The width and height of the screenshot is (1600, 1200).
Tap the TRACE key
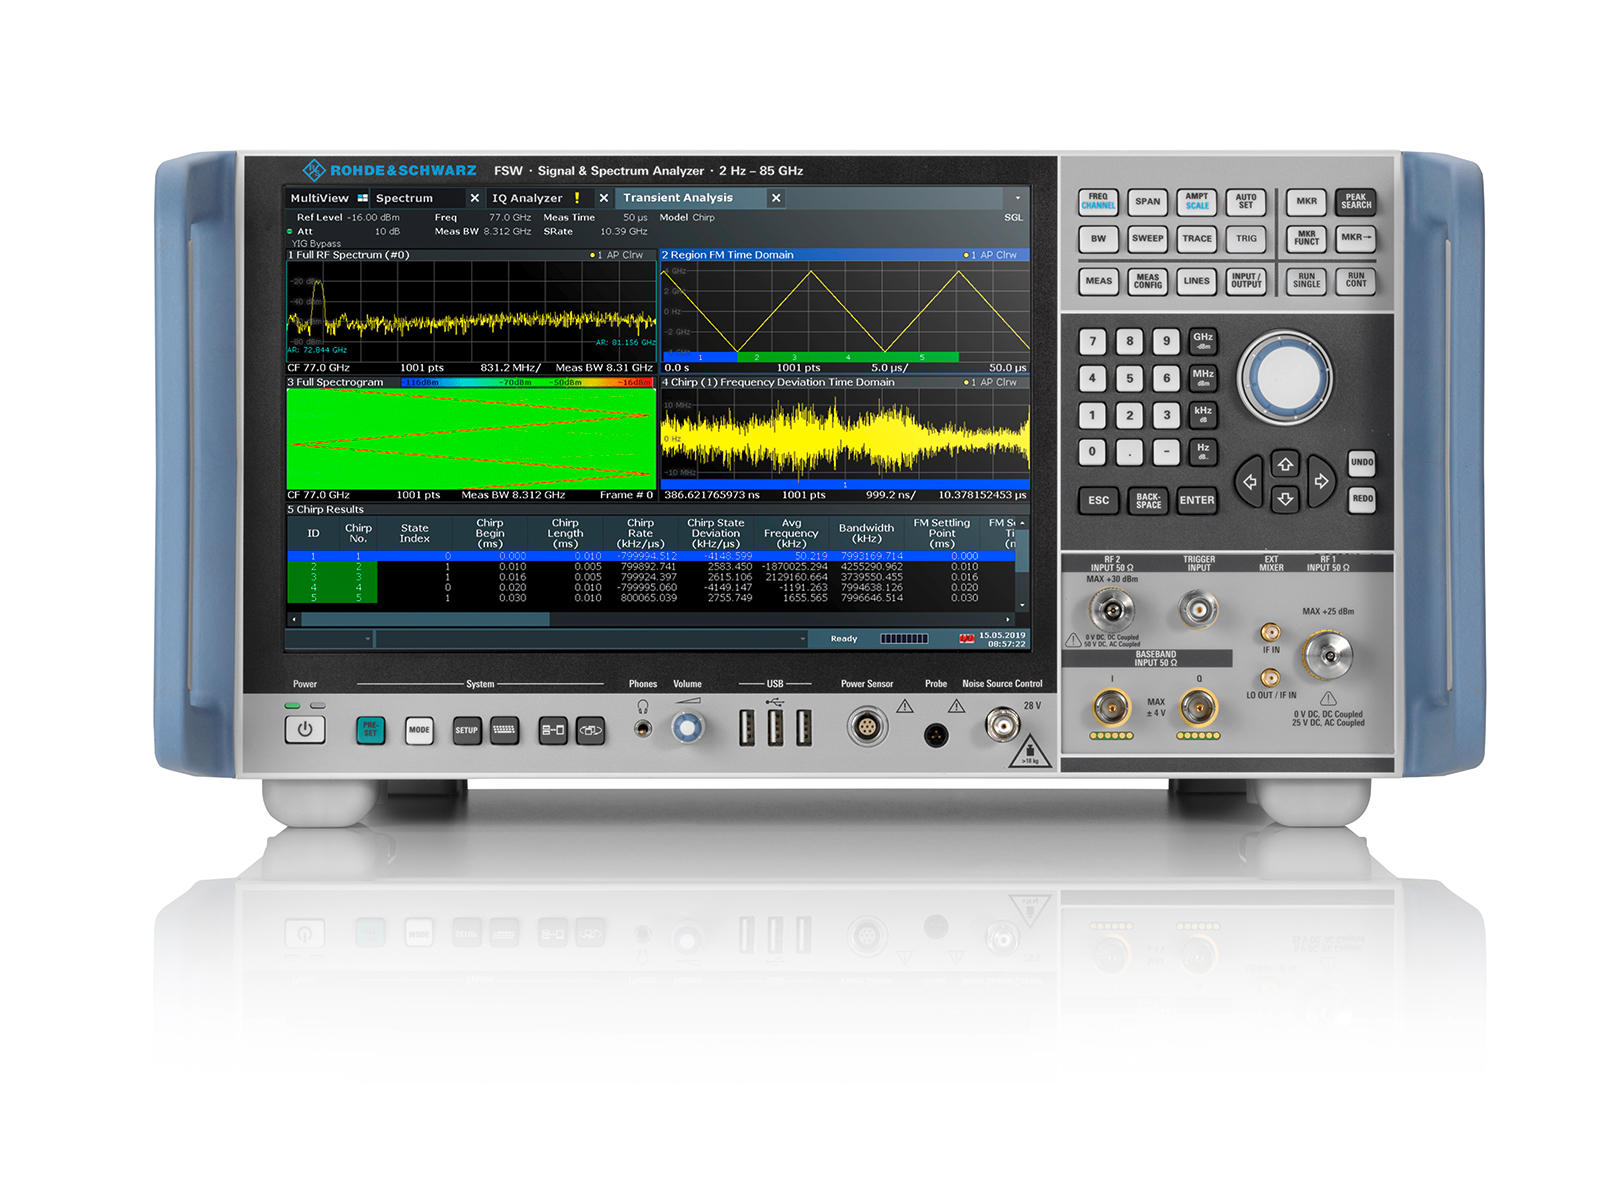pyautogui.click(x=1197, y=239)
